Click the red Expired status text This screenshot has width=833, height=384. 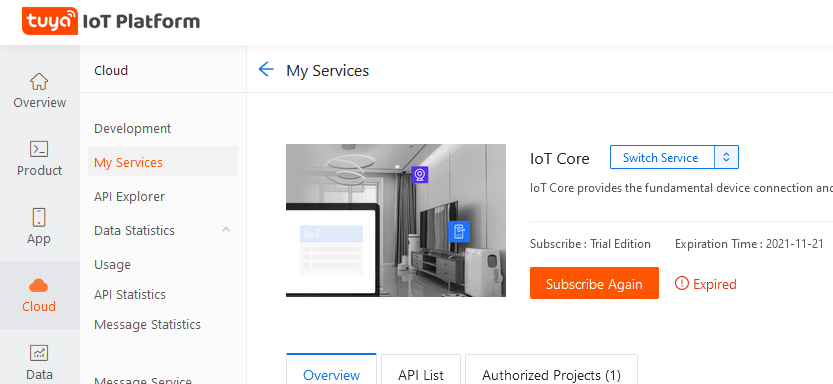[x=715, y=284]
